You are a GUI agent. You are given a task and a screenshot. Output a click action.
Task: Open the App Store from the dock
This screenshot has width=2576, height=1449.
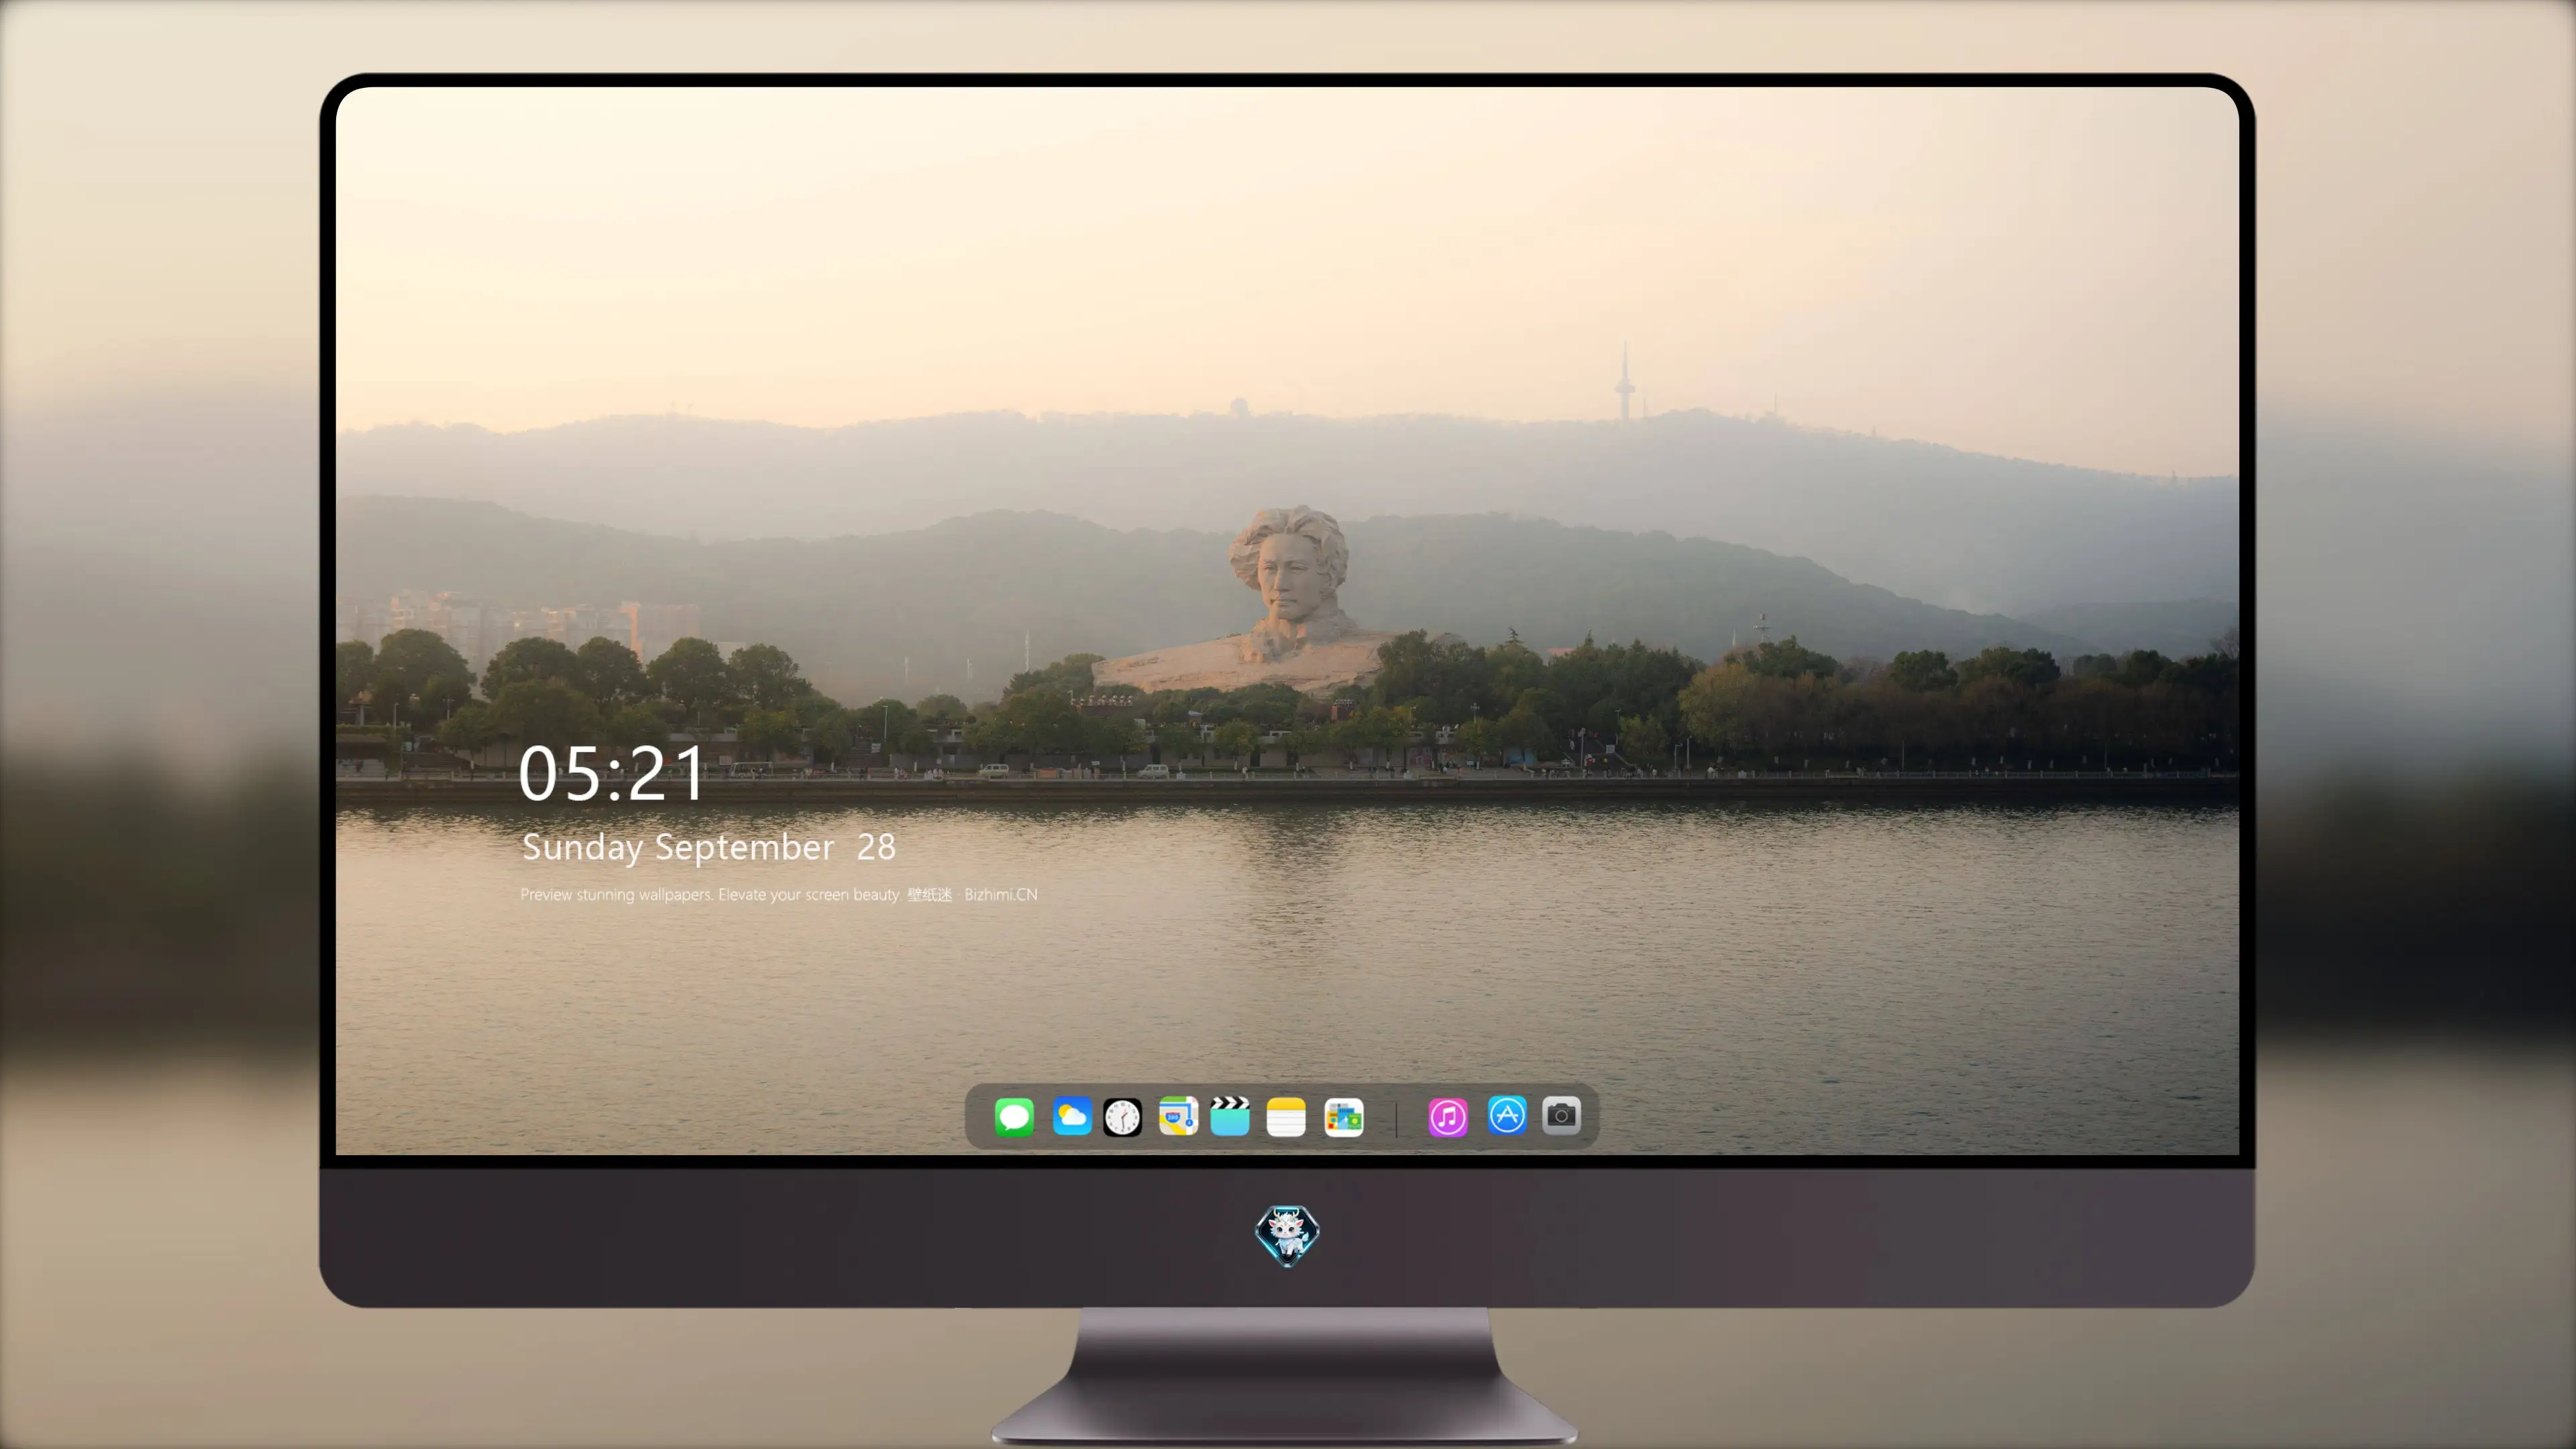(x=1507, y=1115)
